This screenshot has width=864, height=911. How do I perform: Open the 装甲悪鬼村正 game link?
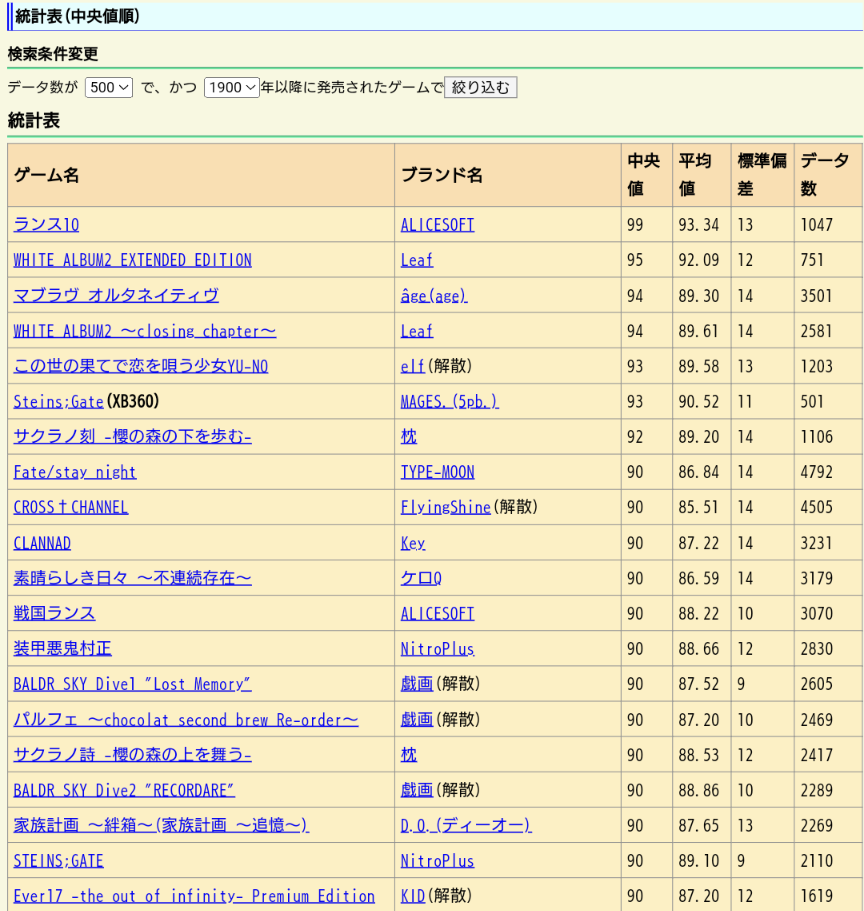tap(63, 649)
